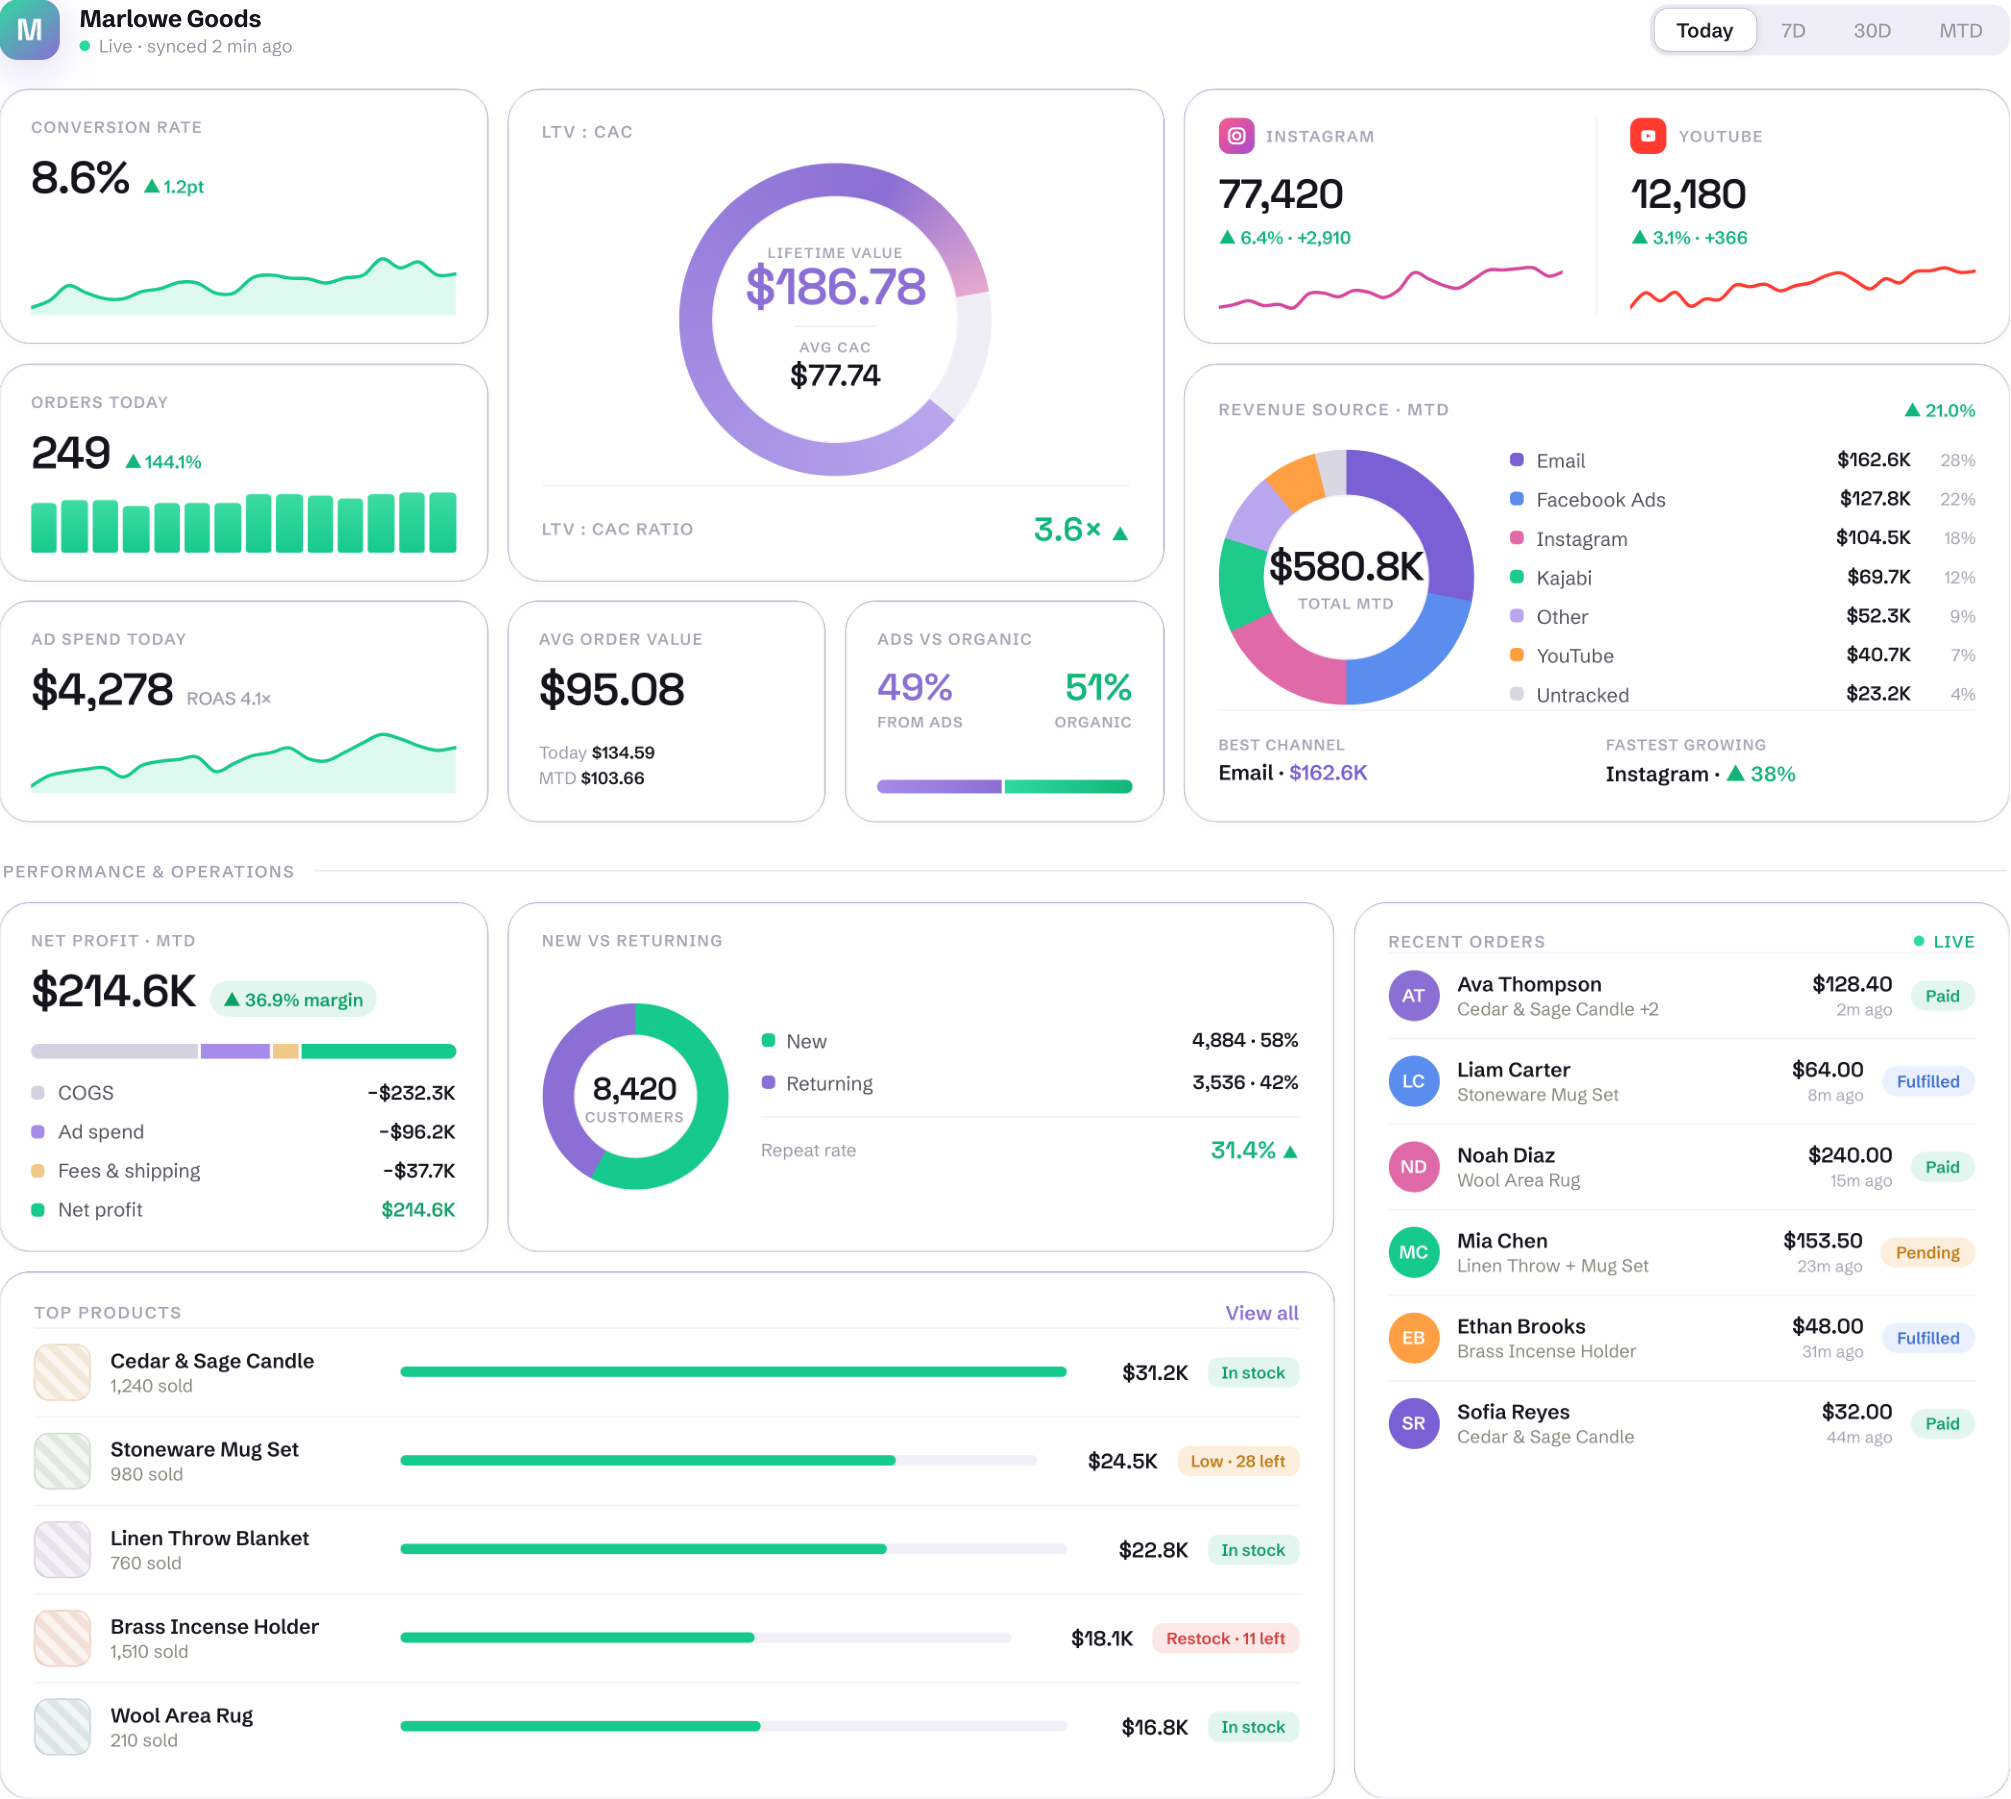Click the 21.0% revenue growth indicator

click(1939, 410)
